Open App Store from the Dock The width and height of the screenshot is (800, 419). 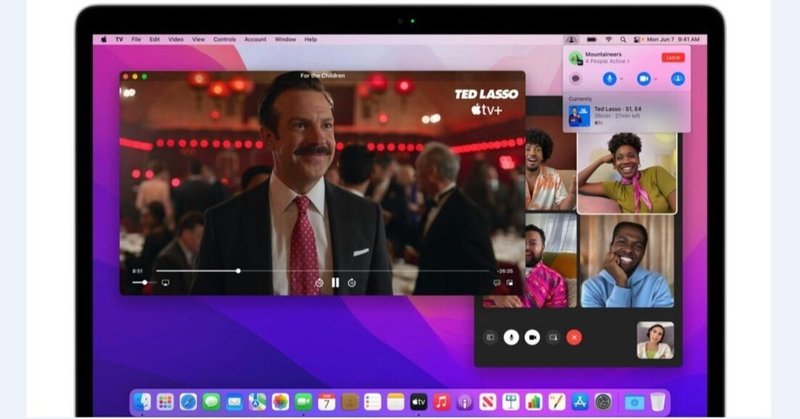point(580,402)
